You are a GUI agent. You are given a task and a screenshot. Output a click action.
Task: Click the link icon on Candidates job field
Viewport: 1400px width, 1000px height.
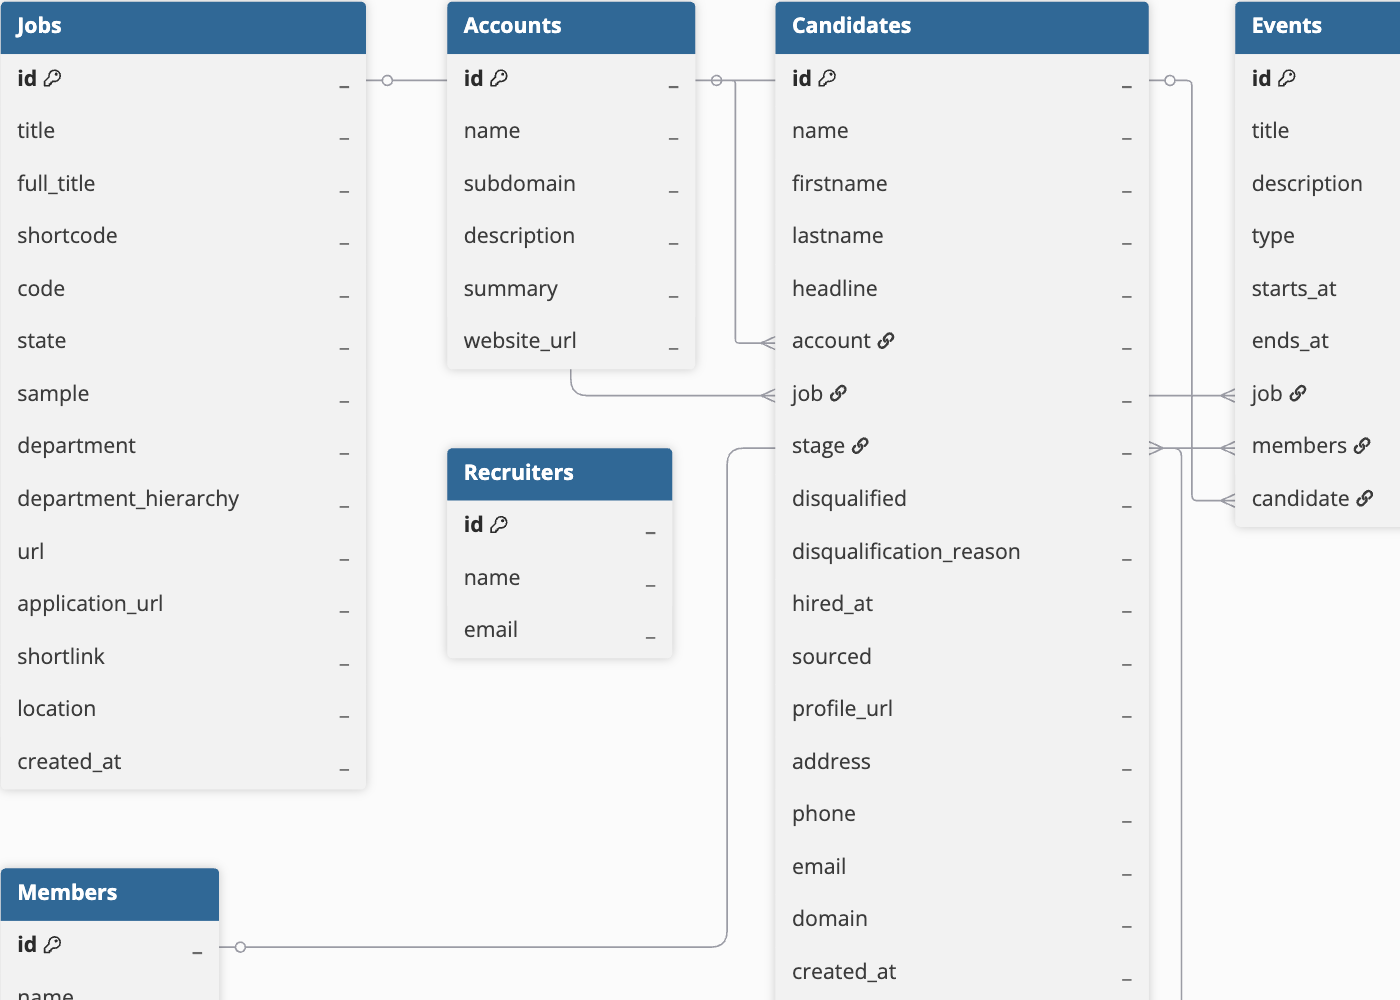coord(840,392)
